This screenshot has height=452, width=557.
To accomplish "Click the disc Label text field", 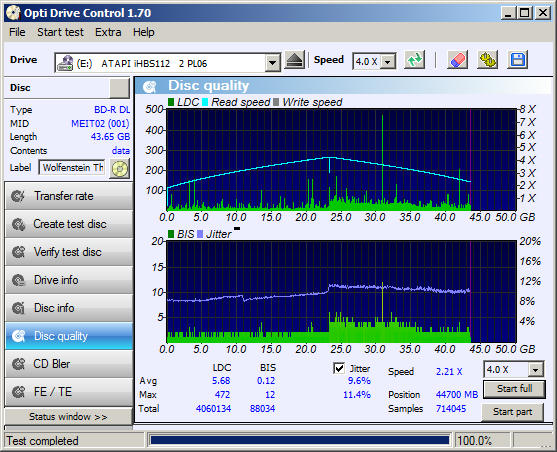I will point(72,167).
